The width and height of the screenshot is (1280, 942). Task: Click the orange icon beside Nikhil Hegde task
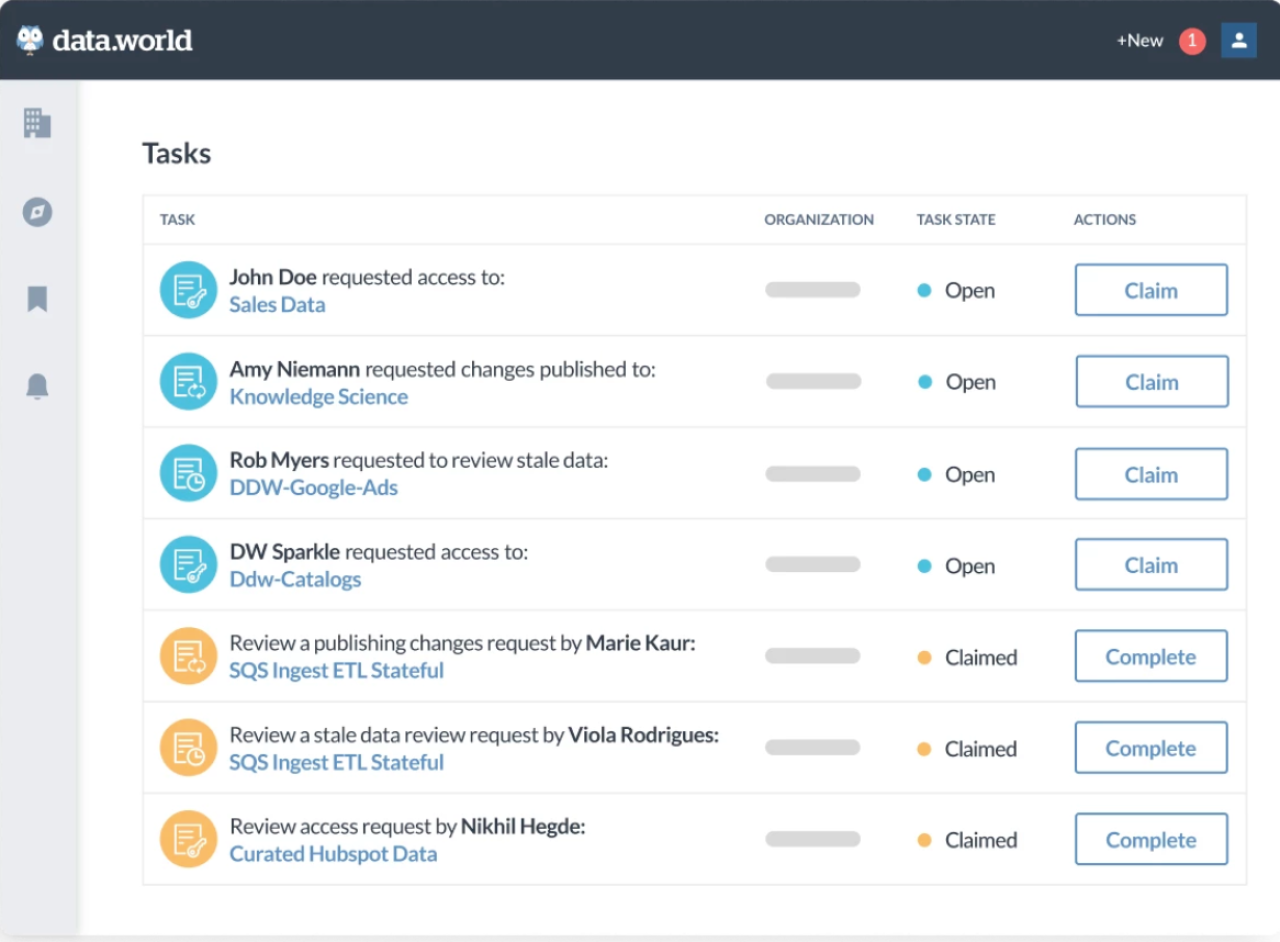tap(188, 839)
